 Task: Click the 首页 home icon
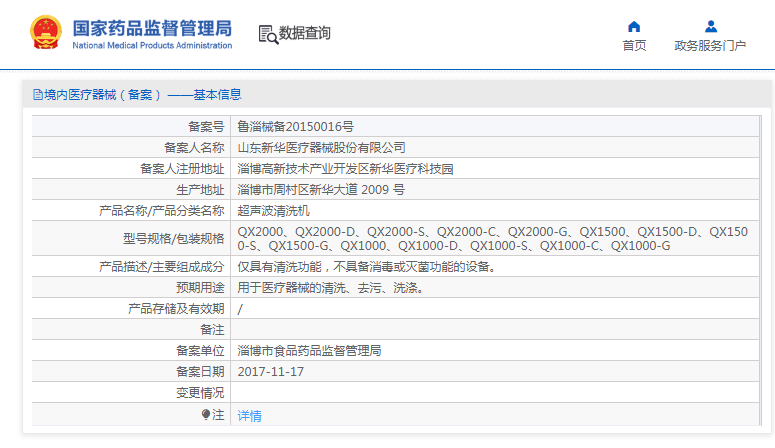634,27
